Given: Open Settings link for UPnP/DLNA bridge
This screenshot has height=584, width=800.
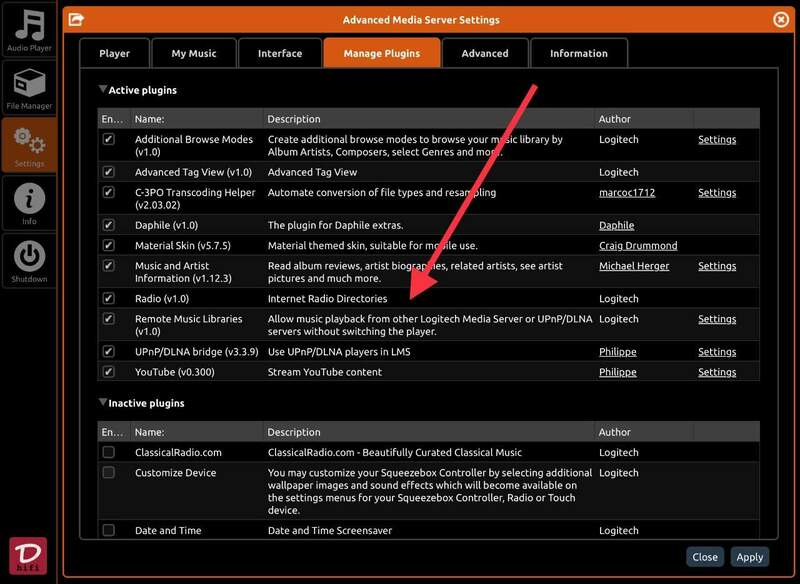Looking at the screenshot, I should pyautogui.click(x=716, y=352).
